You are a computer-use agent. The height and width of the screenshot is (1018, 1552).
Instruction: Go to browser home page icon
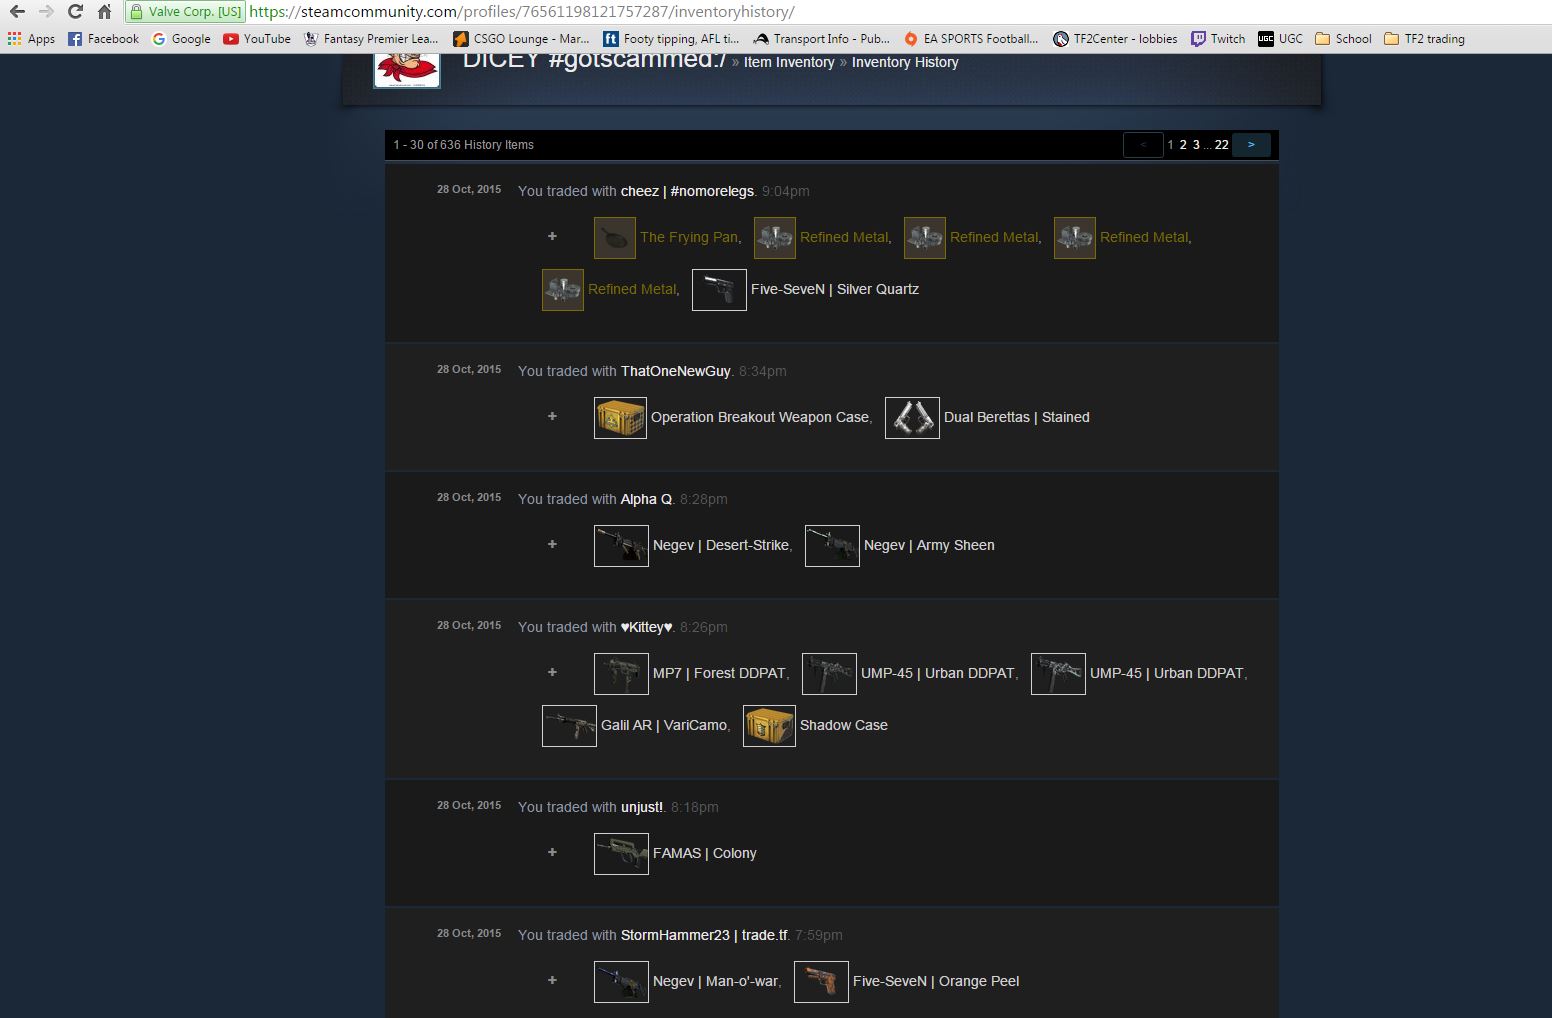[x=104, y=12]
